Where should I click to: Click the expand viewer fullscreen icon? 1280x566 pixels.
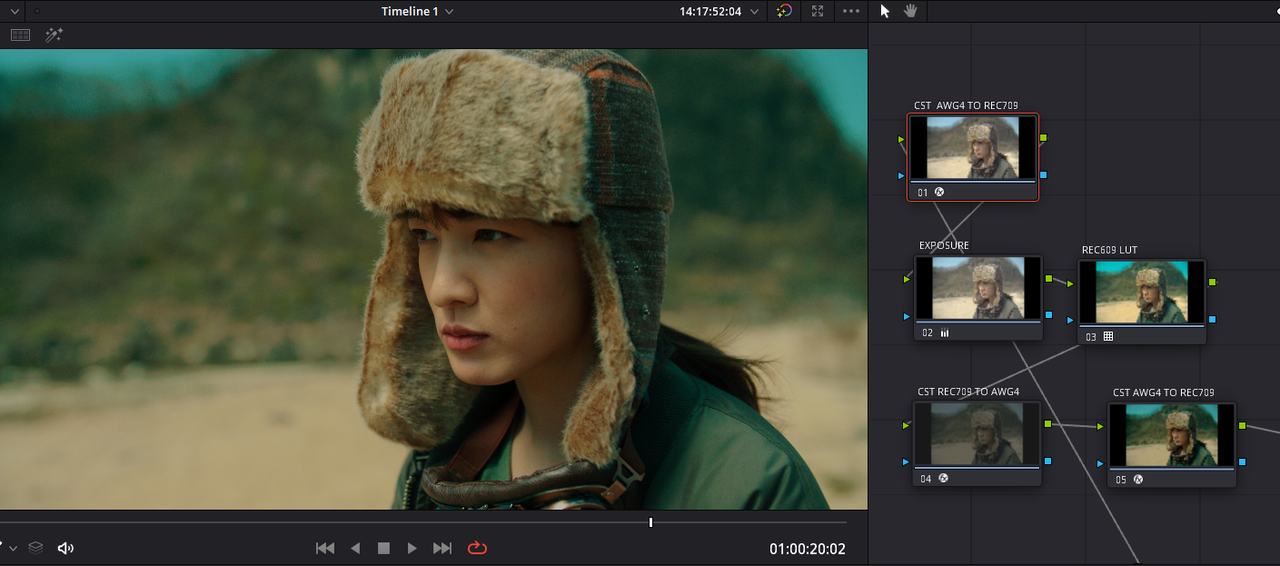pos(818,11)
